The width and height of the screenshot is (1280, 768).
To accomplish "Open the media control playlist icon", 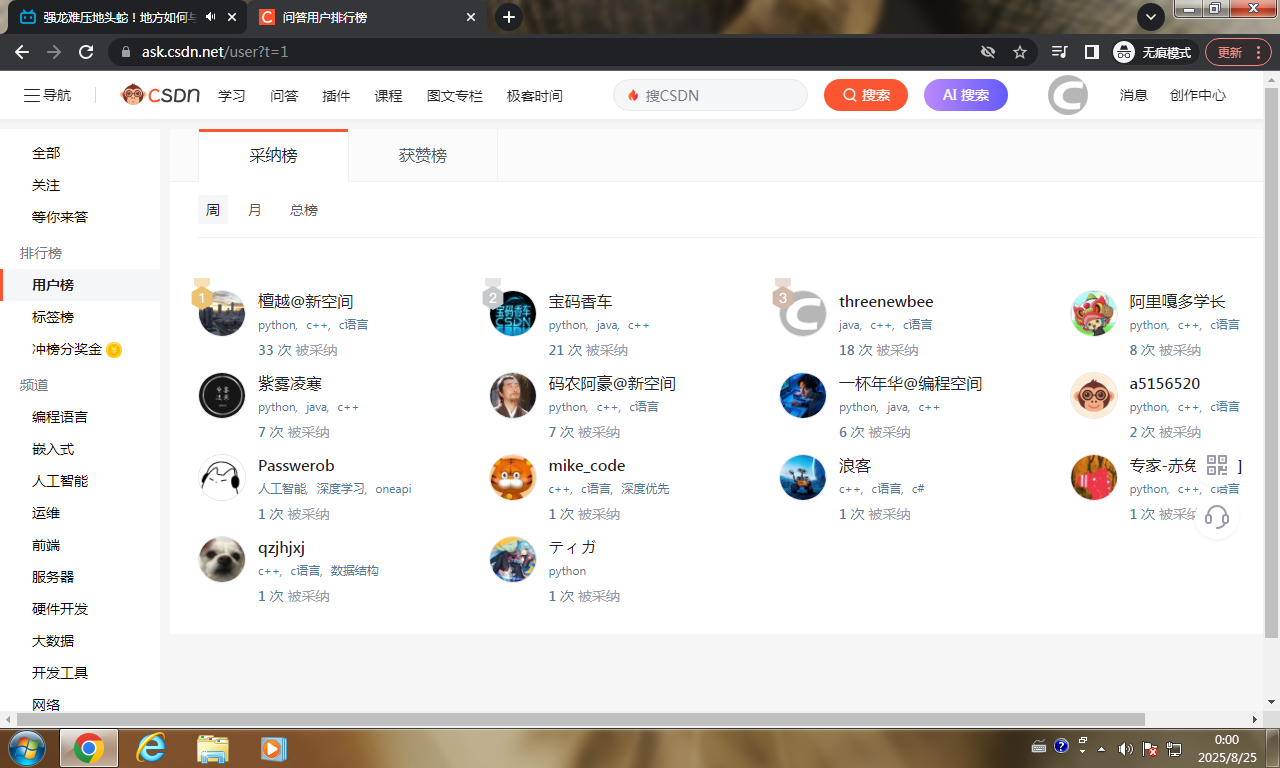I will point(1060,52).
